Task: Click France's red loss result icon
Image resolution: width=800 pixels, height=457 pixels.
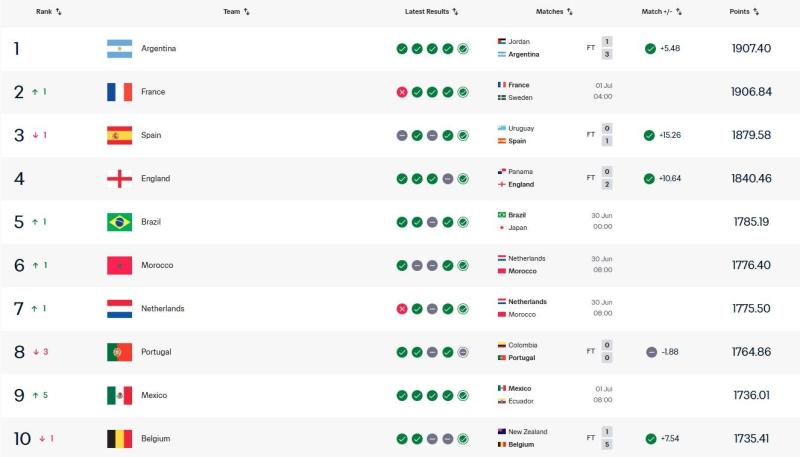Action: pyautogui.click(x=402, y=92)
